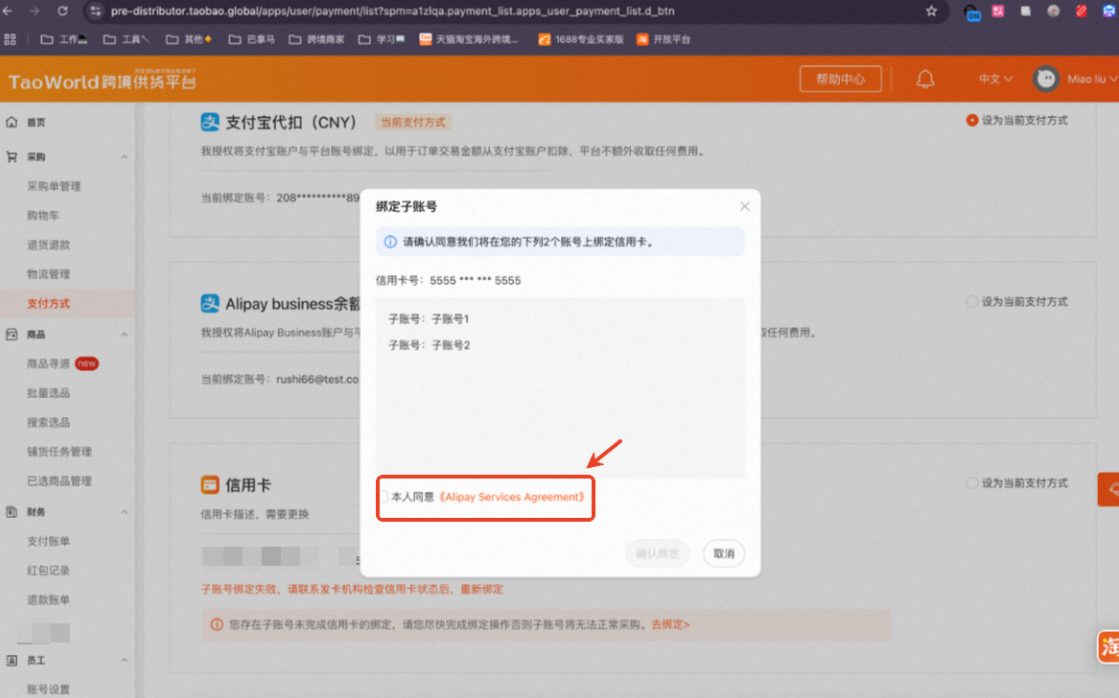Click the 去绑定 link in the warning
Viewport: 1119px width, 698px height.
(x=670, y=624)
